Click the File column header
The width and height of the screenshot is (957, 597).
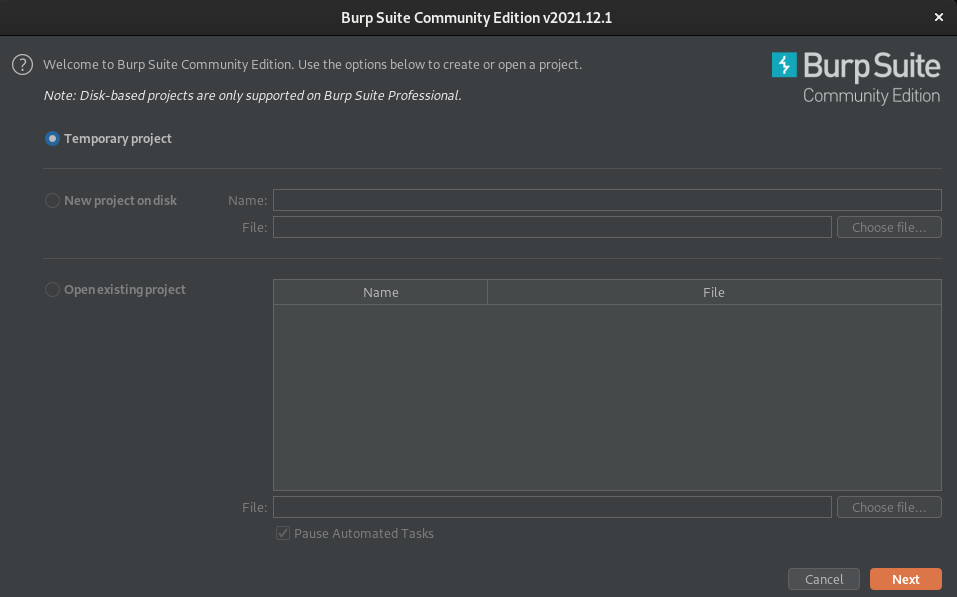tap(714, 292)
